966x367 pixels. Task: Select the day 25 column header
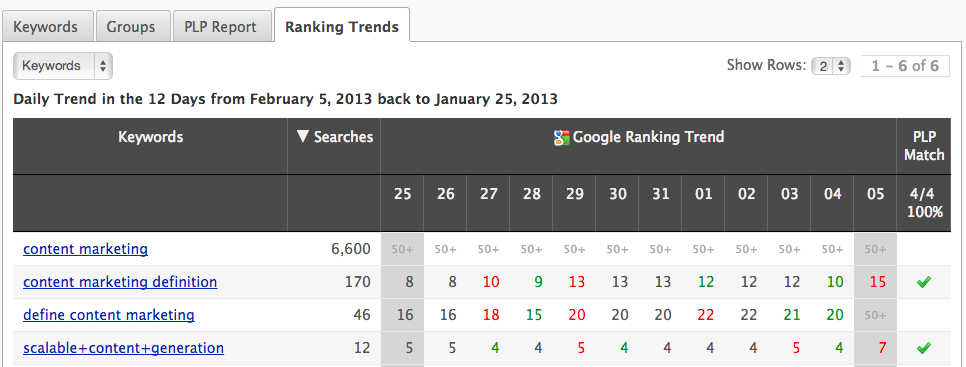coord(402,194)
